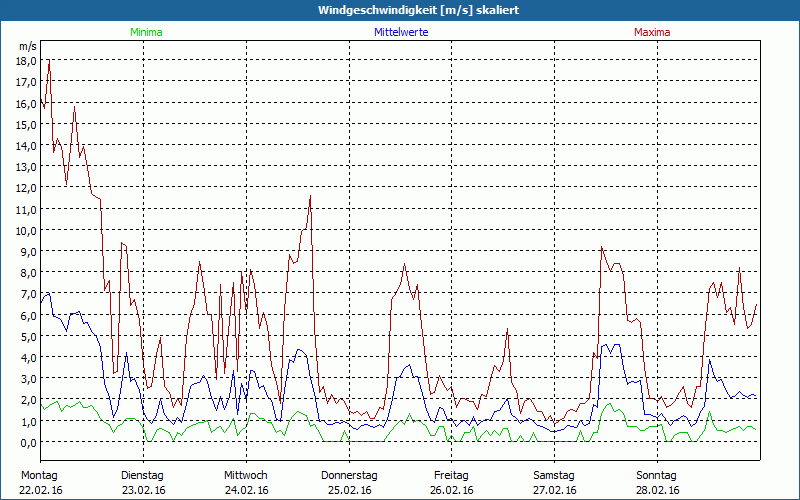Select the red 'Maxima' legend label

pyautogui.click(x=652, y=32)
